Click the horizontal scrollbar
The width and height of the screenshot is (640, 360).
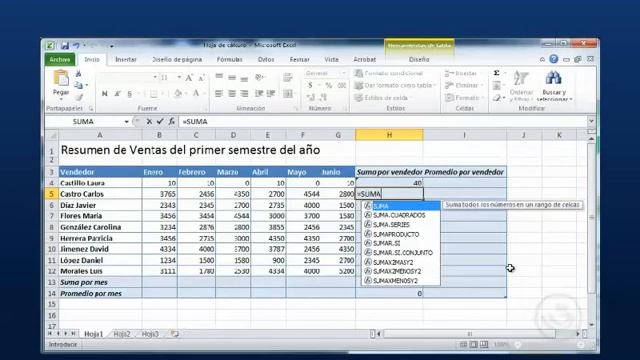[x=469, y=334]
